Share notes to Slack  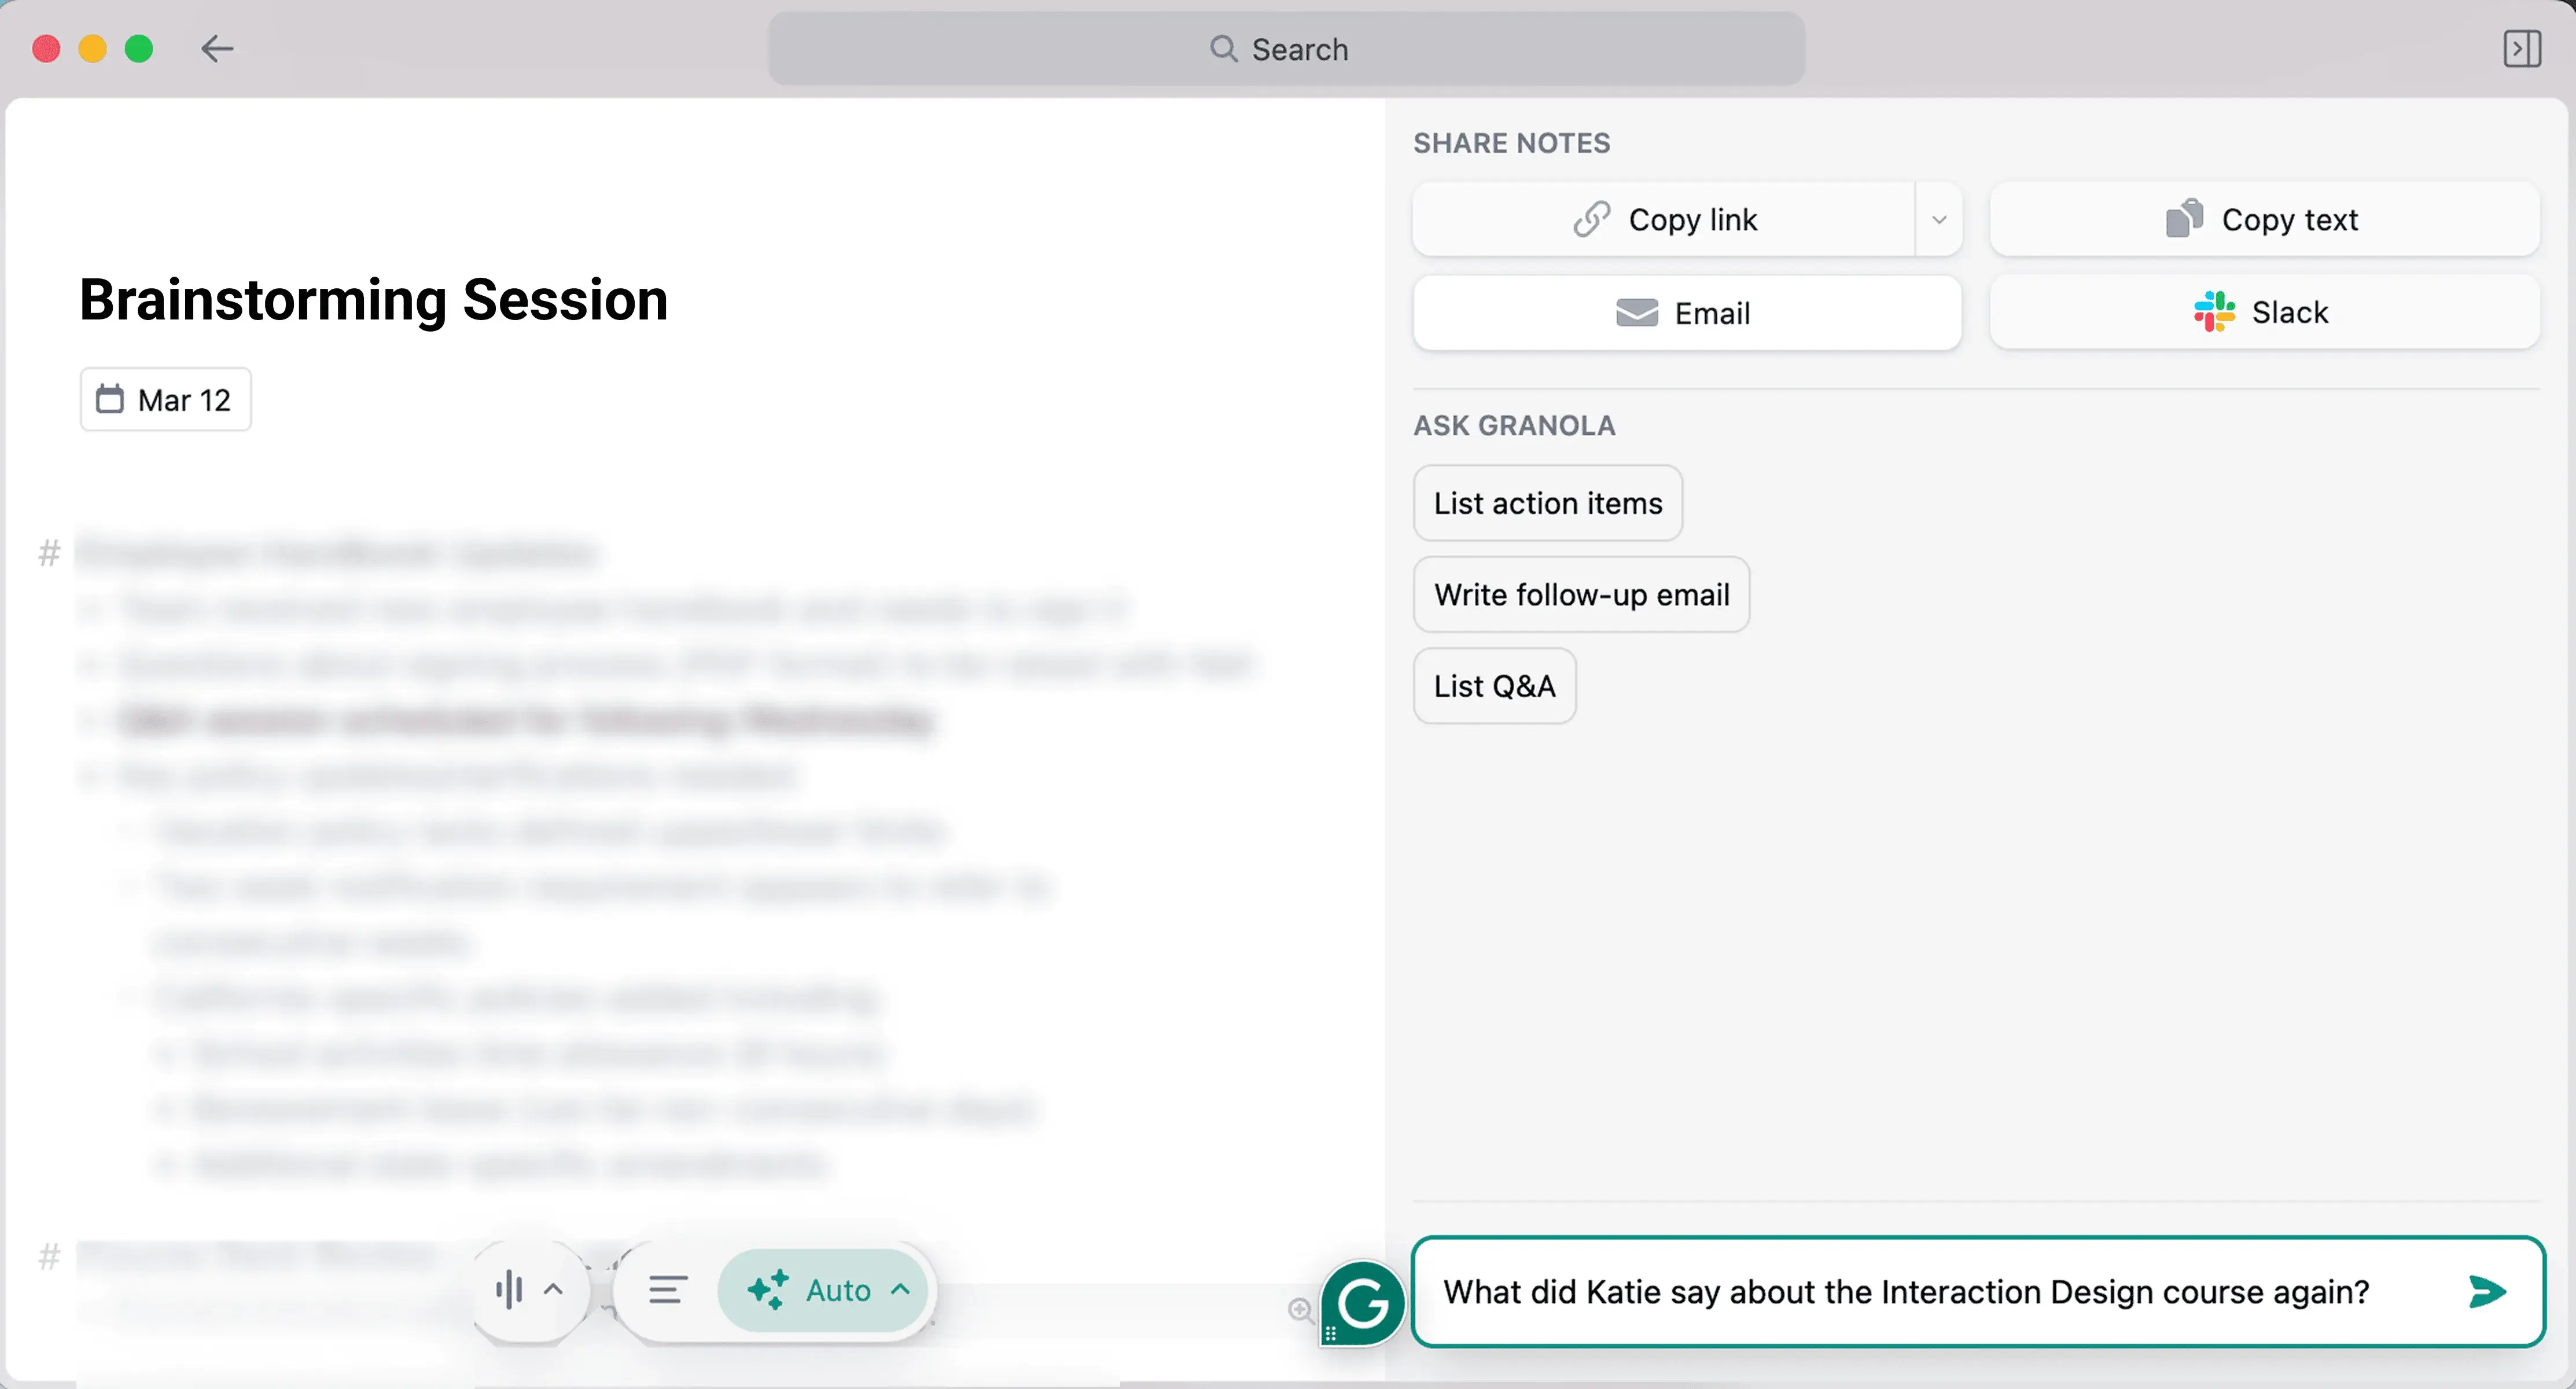pyautogui.click(x=2264, y=313)
